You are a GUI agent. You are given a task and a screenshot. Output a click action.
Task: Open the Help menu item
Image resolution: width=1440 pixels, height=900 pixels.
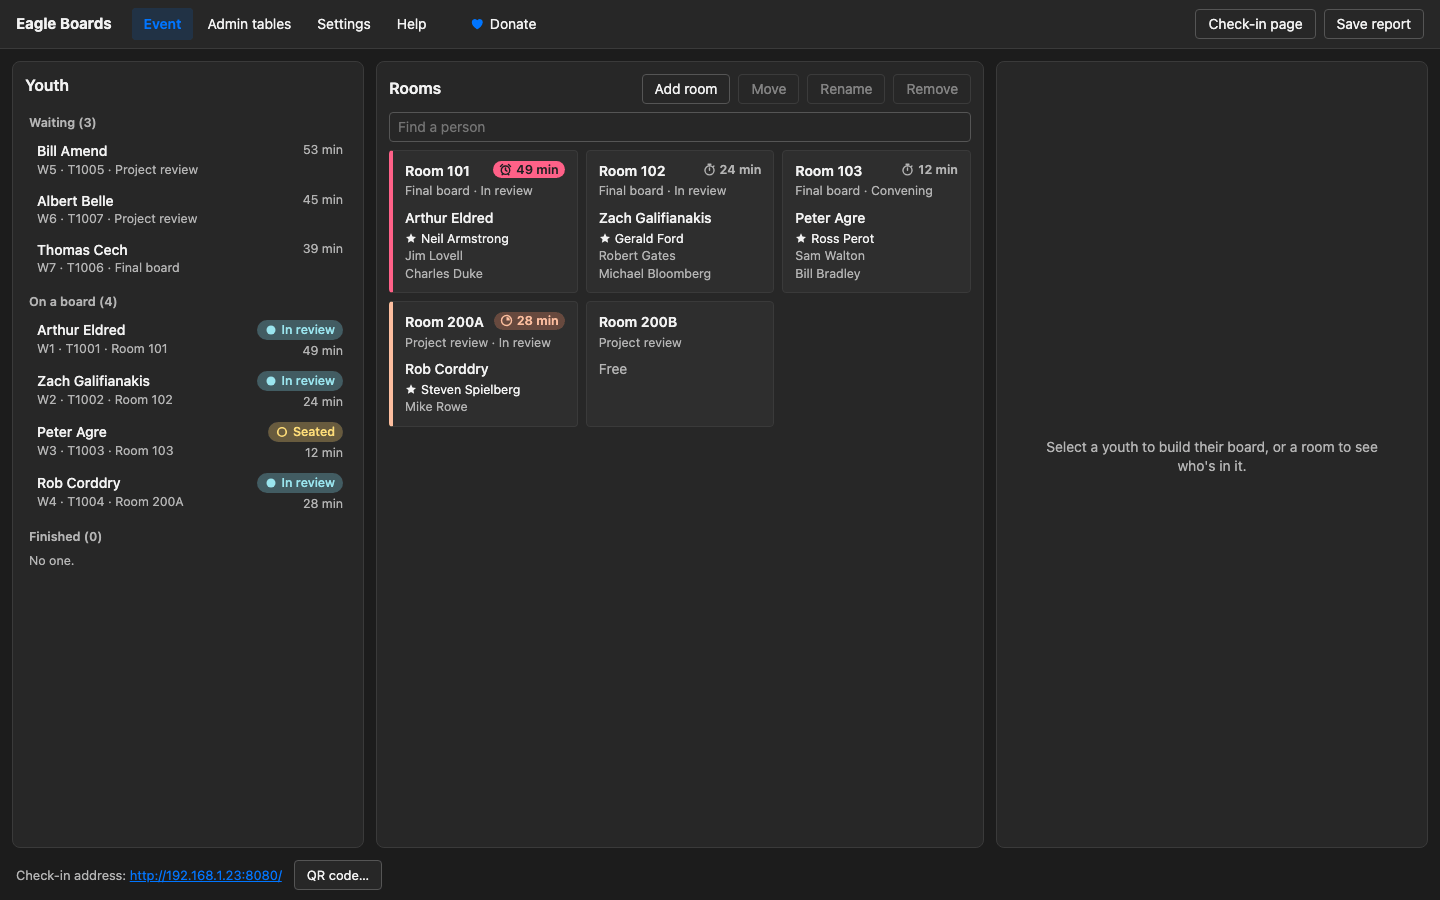coord(411,24)
